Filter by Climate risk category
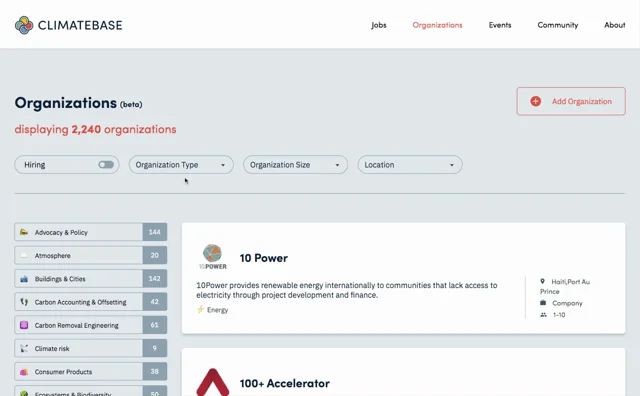640x396 pixels. click(91, 349)
